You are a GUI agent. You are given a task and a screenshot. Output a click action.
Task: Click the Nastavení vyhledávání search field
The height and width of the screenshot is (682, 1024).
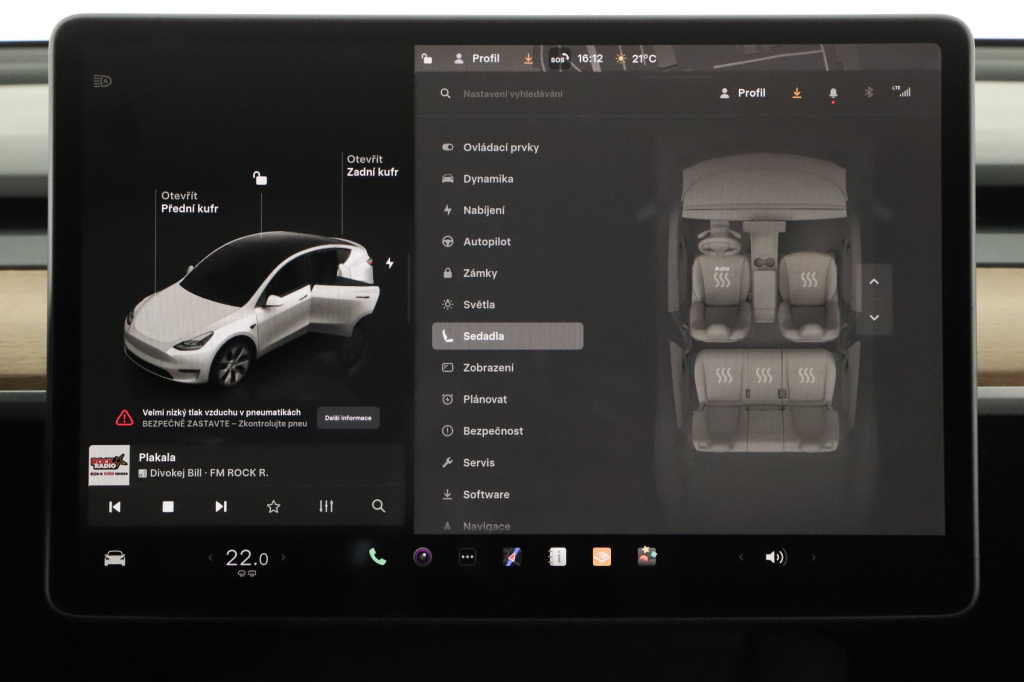tap(513, 94)
